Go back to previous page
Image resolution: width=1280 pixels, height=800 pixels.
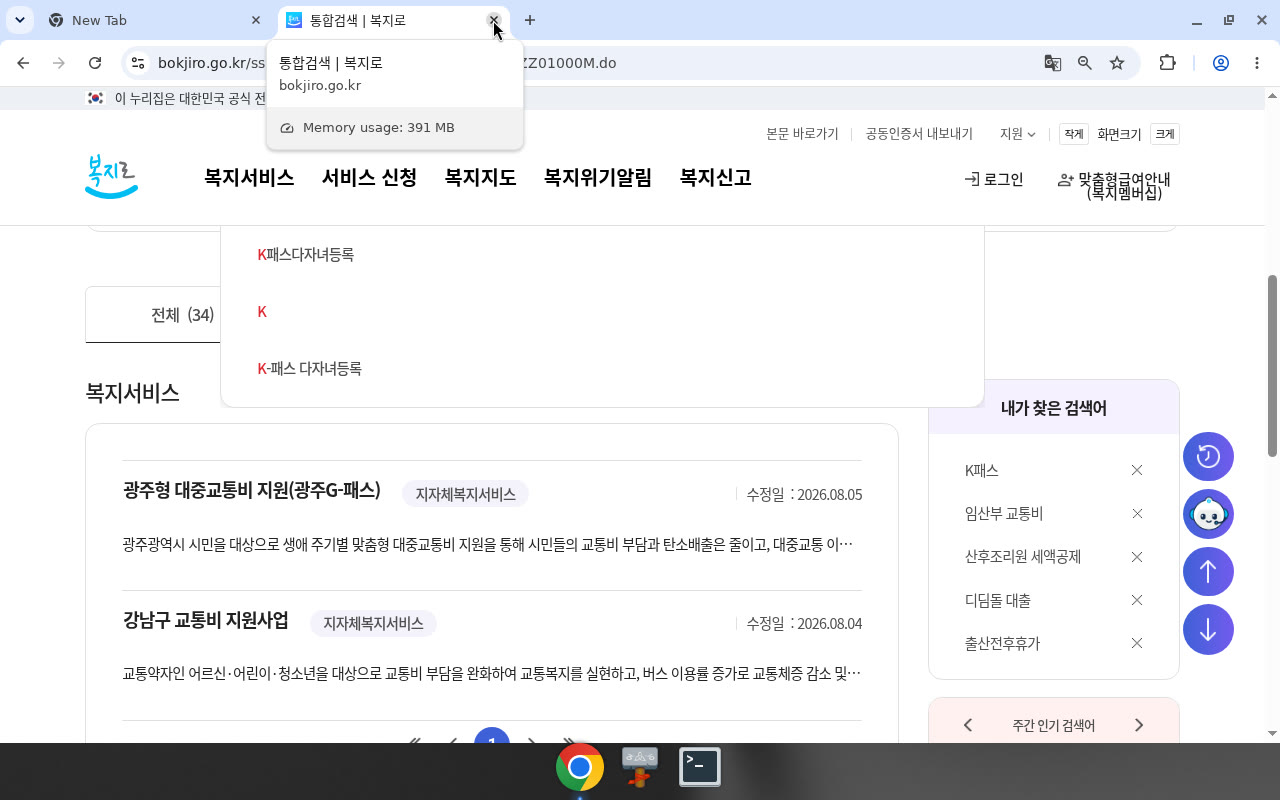point(23,63)
